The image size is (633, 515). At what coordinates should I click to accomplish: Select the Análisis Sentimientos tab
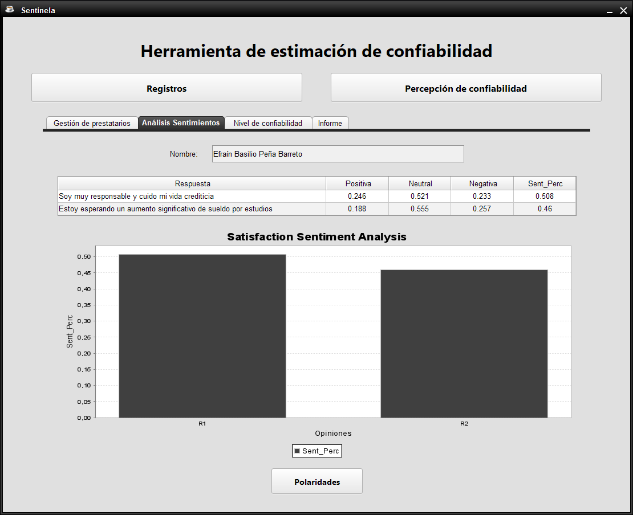pos(181,123)
